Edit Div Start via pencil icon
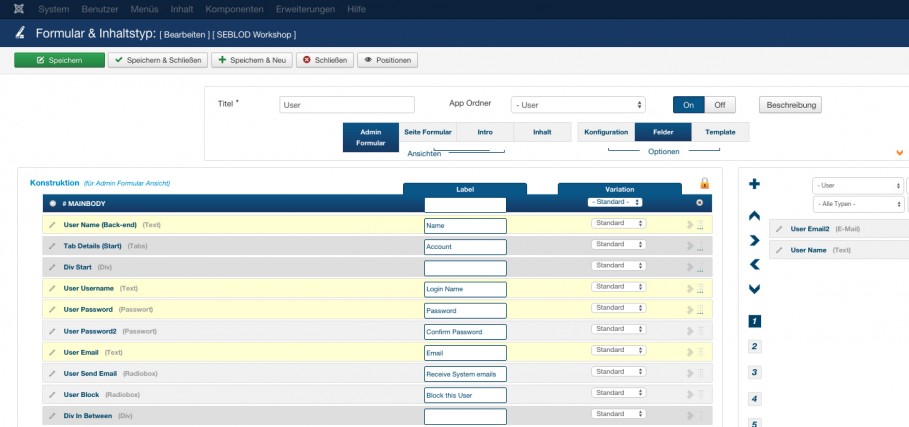 coord(52,267)
